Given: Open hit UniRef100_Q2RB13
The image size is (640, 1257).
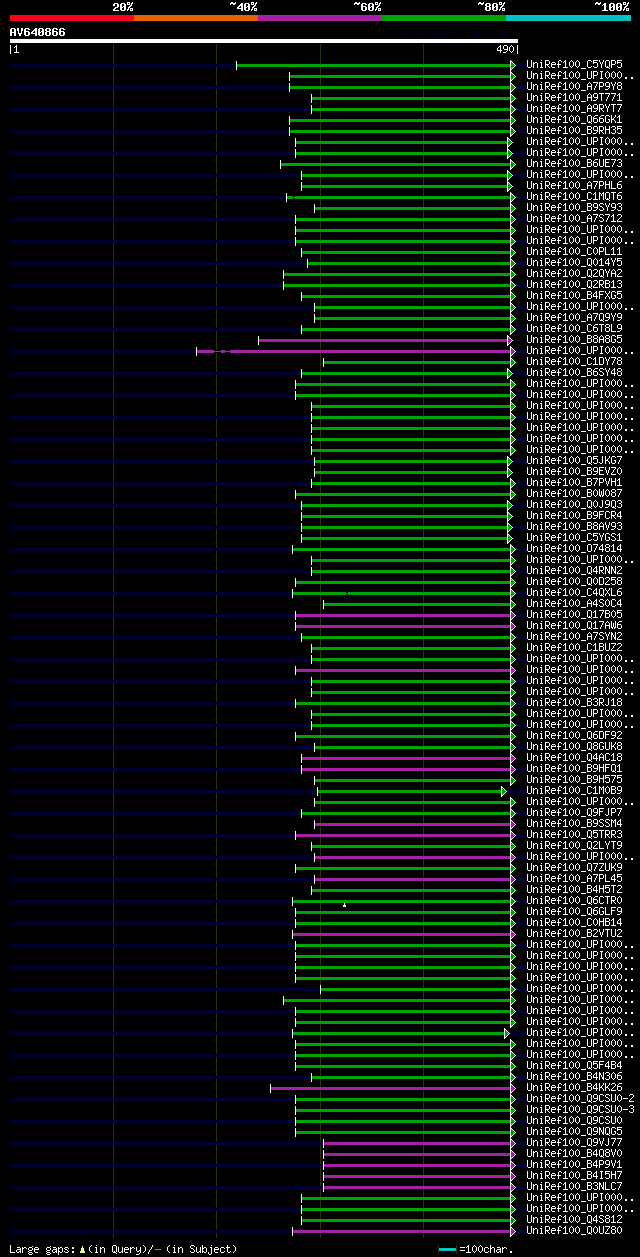Looking at the screenshot, I should coord(574,285).
